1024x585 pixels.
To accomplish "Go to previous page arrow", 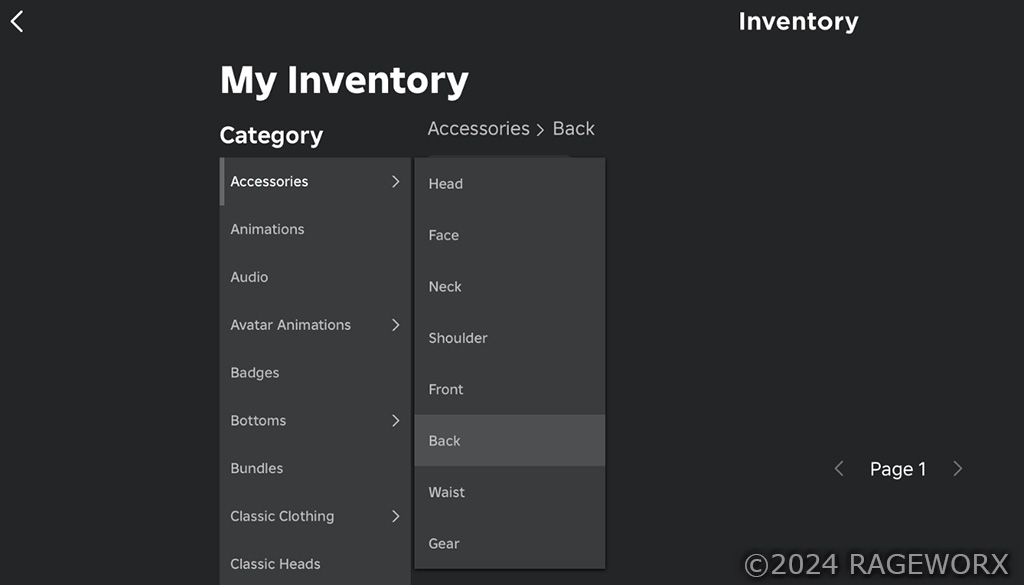I will pos(839,469).
